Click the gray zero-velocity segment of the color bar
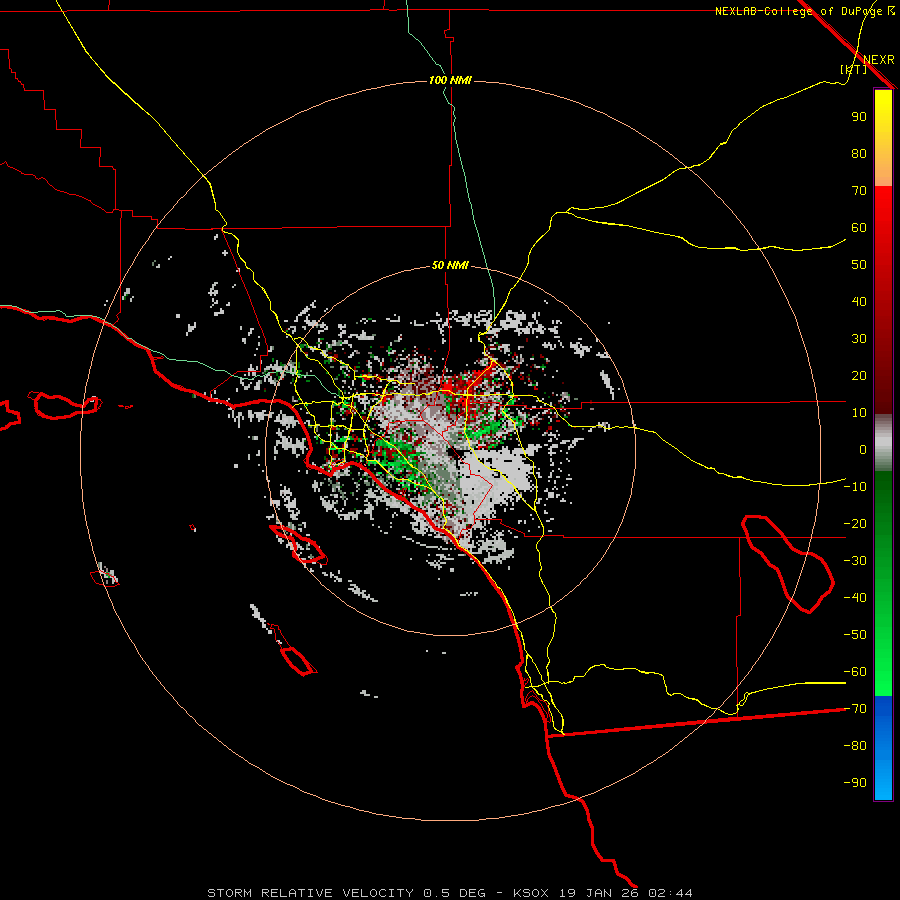 point(883,443)
